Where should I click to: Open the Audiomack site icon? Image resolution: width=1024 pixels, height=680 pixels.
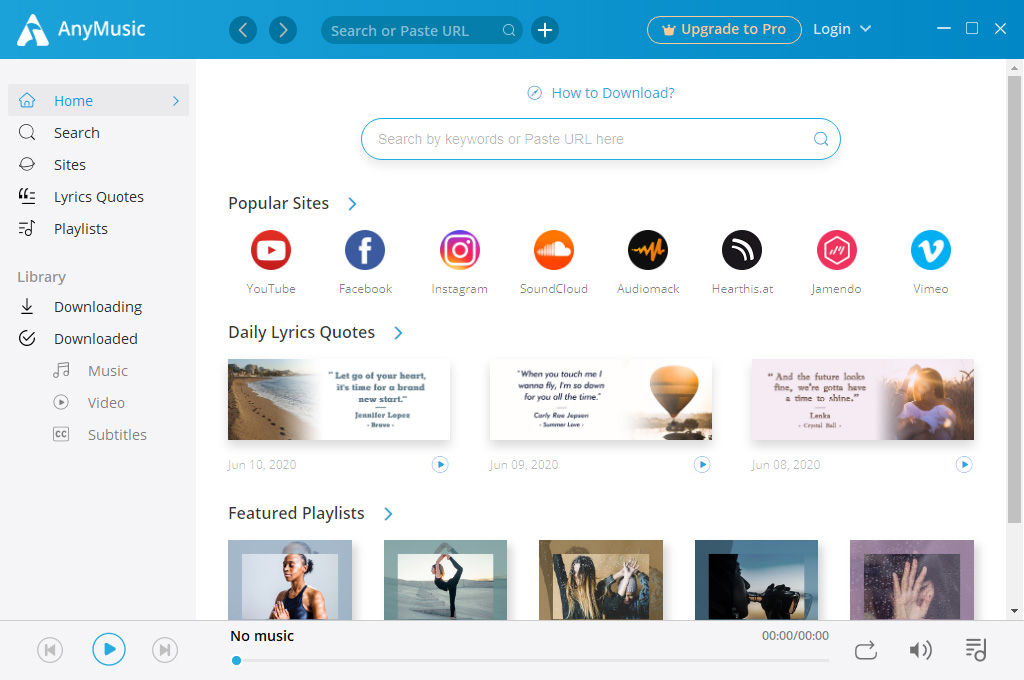point(648,250)
